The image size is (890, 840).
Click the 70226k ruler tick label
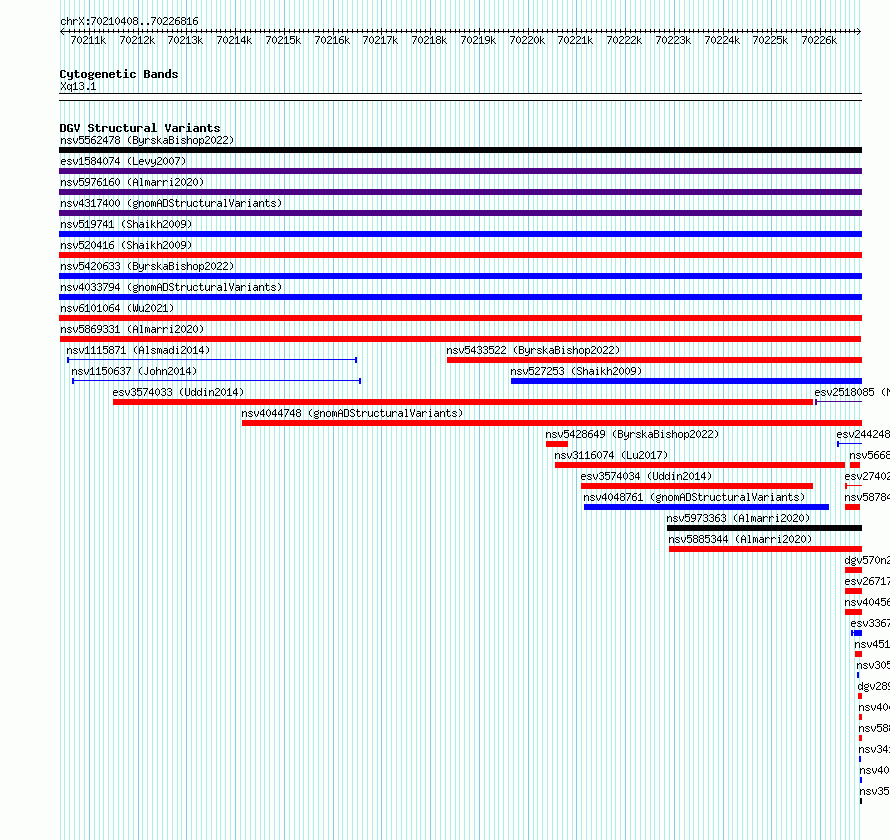tap(819, 40)
